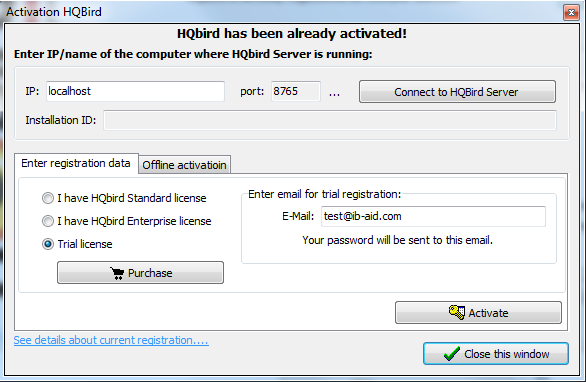Click the green checkmark icon
The image size is (586, 382).
tap(451, 354)
